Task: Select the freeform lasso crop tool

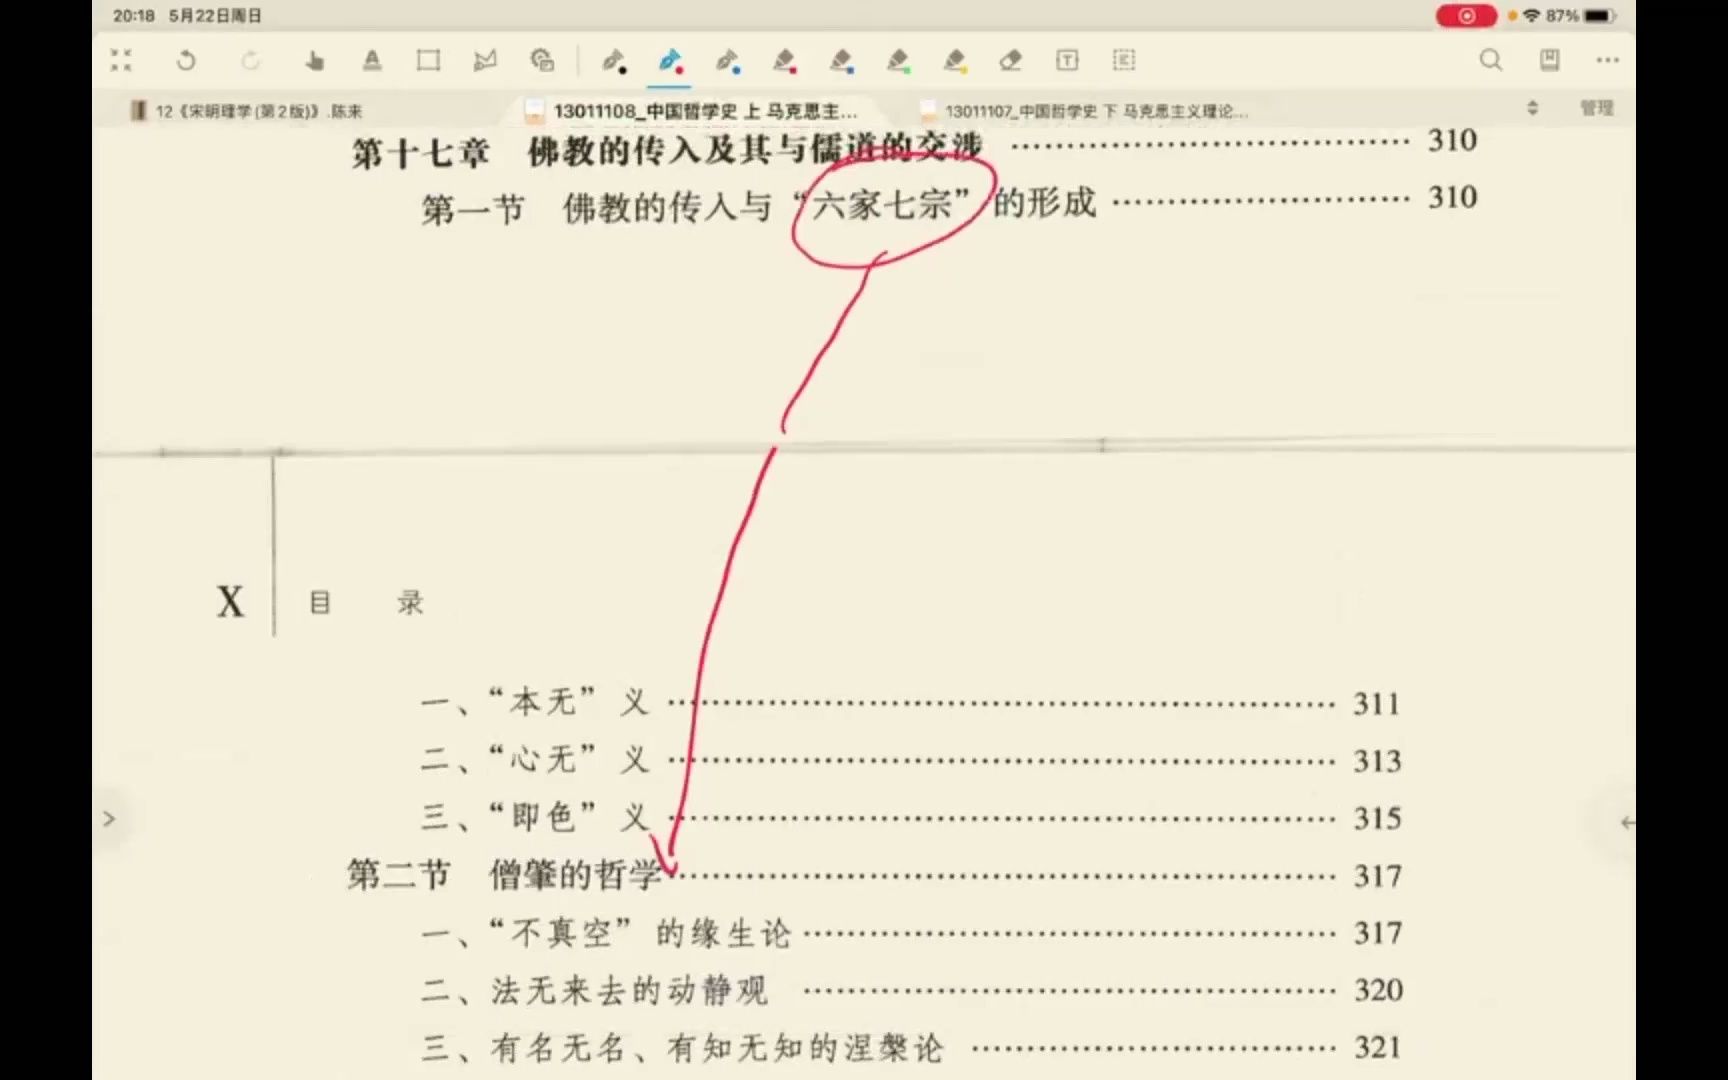Action: [485, 61]
